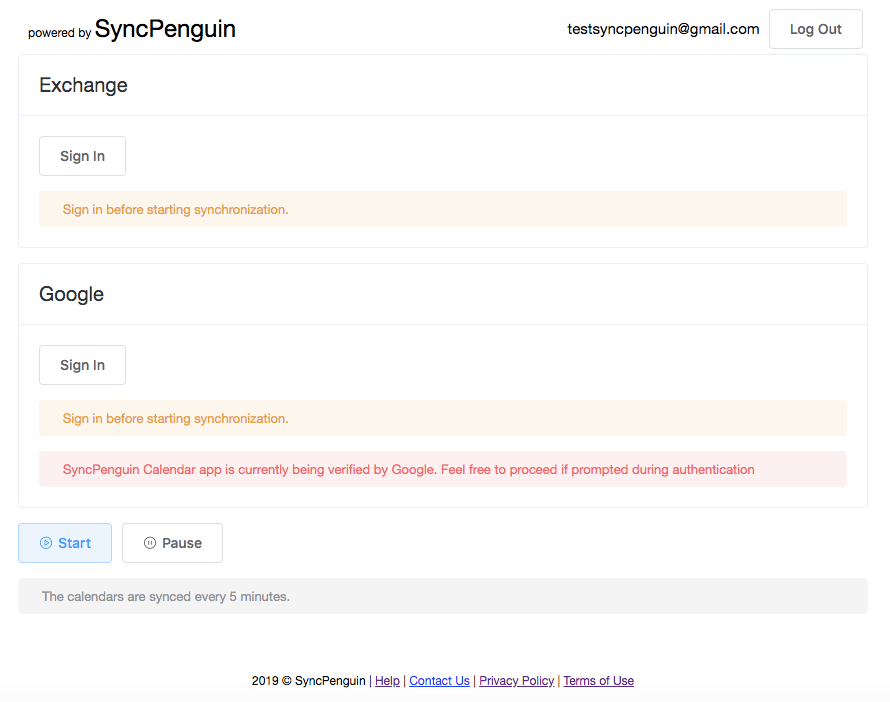Sign in to Google account
Image resolution: width=890 pixels, height=702 pixels.
point(82,365)
